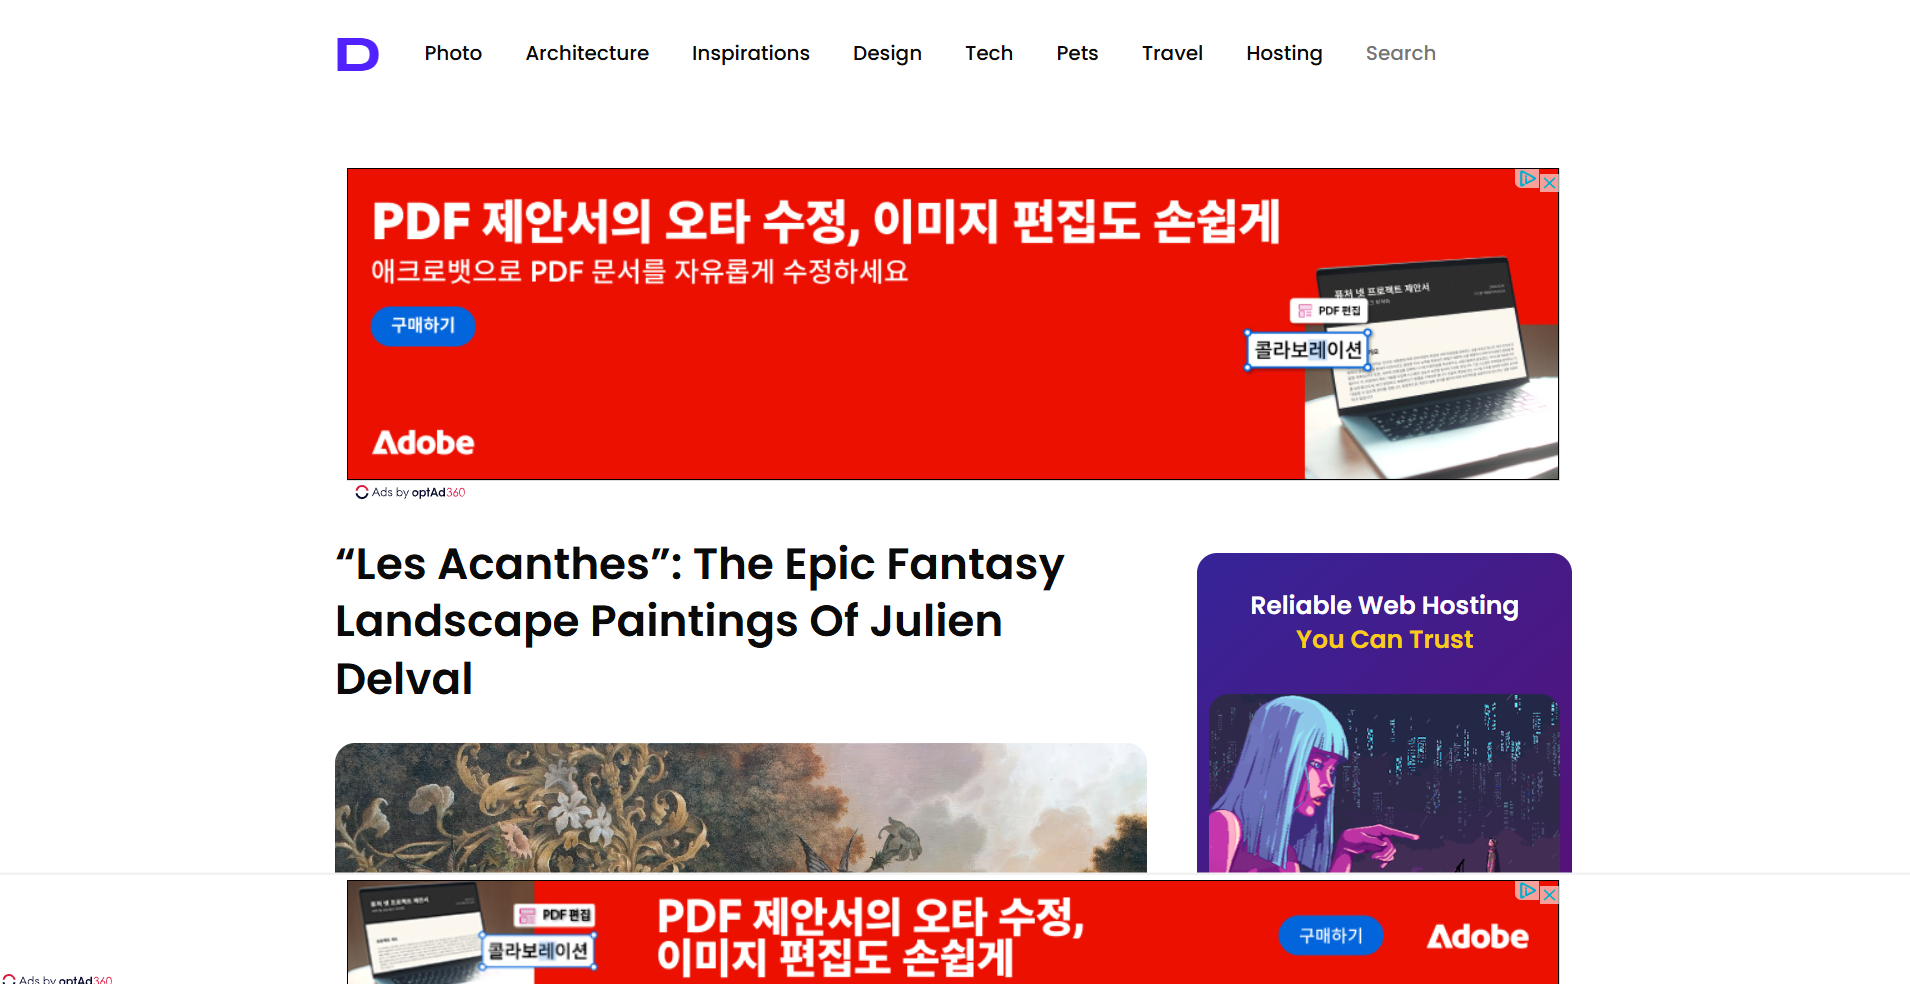The height and width of the screenshot is (984, 1910).
Task: Open the Architecture section
Action: (587, 53)
